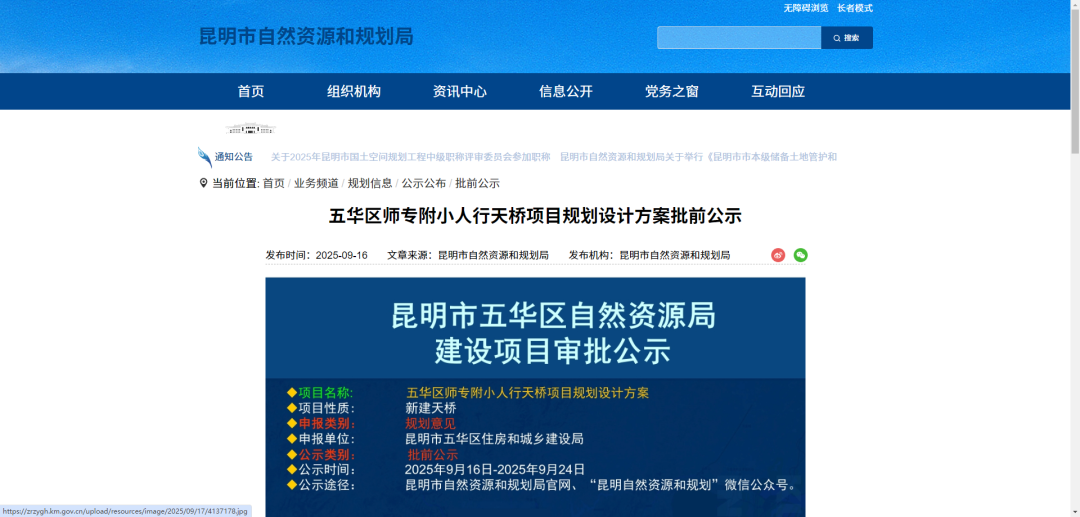The height and width of the screenshot is (517, 1080).
Task: Go to 首页 in the navigation bar
Action: tap(251, 92)
